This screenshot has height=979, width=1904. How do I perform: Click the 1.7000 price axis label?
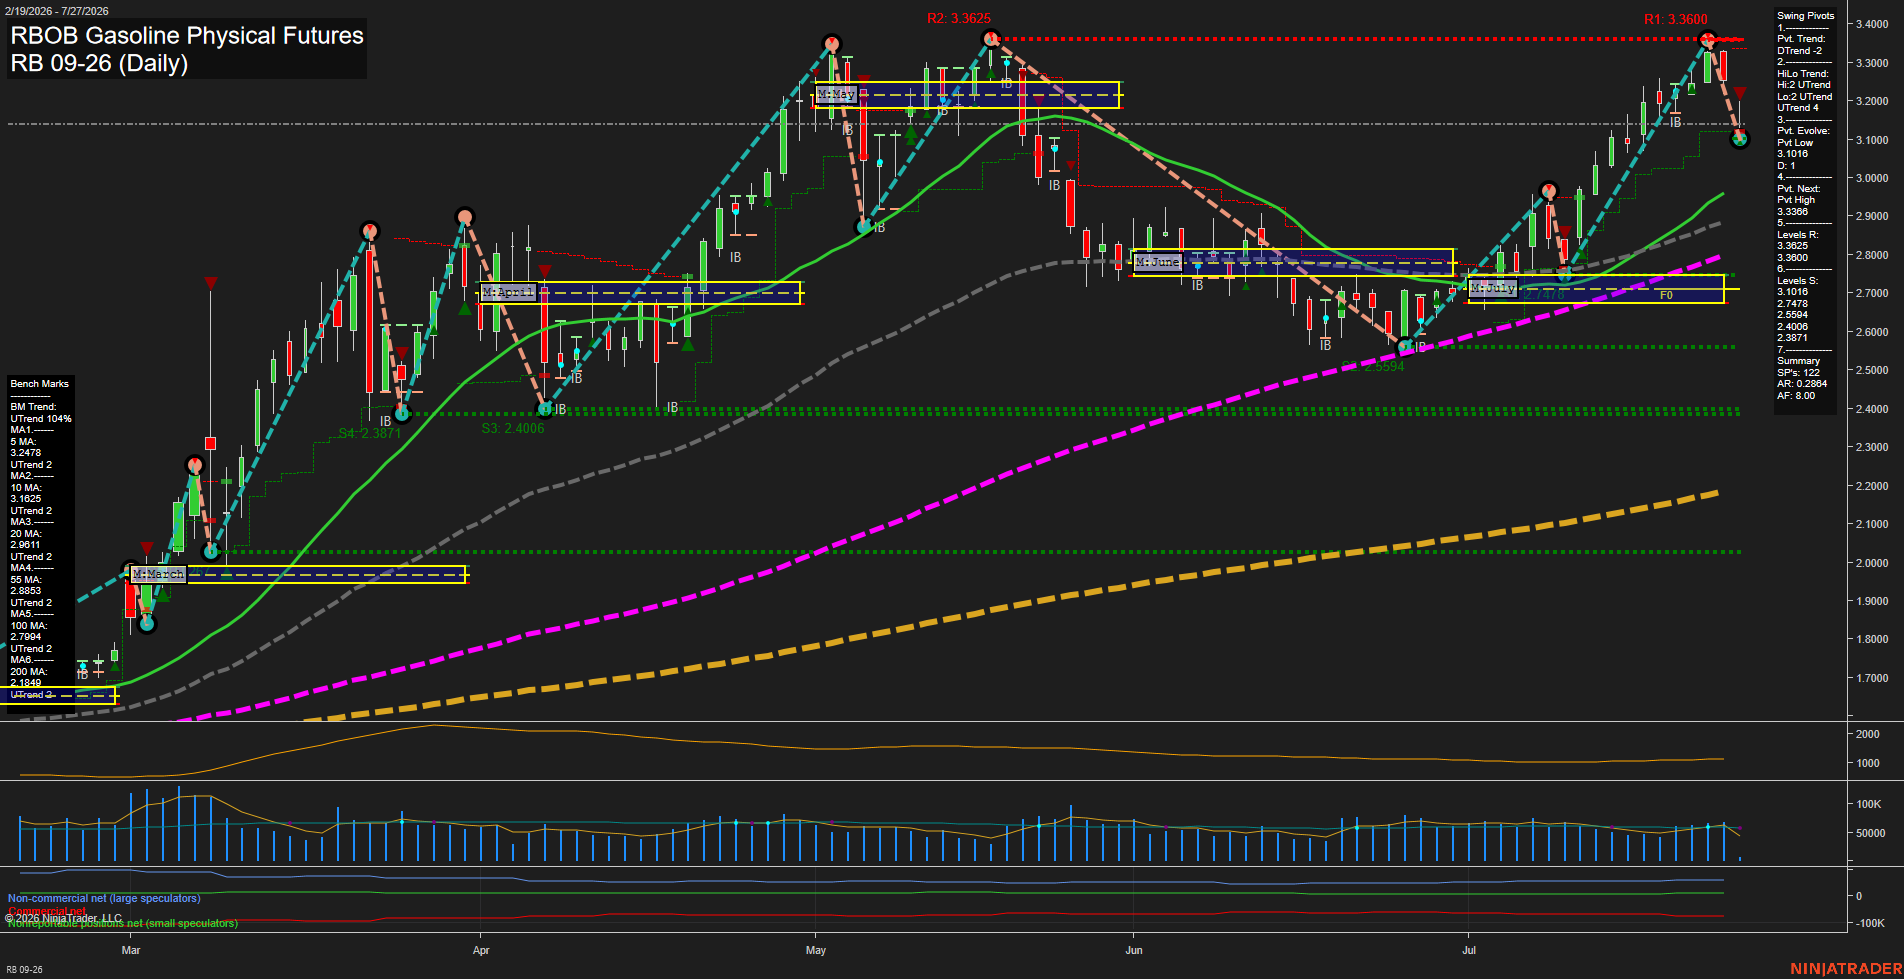click(1872, 678)
